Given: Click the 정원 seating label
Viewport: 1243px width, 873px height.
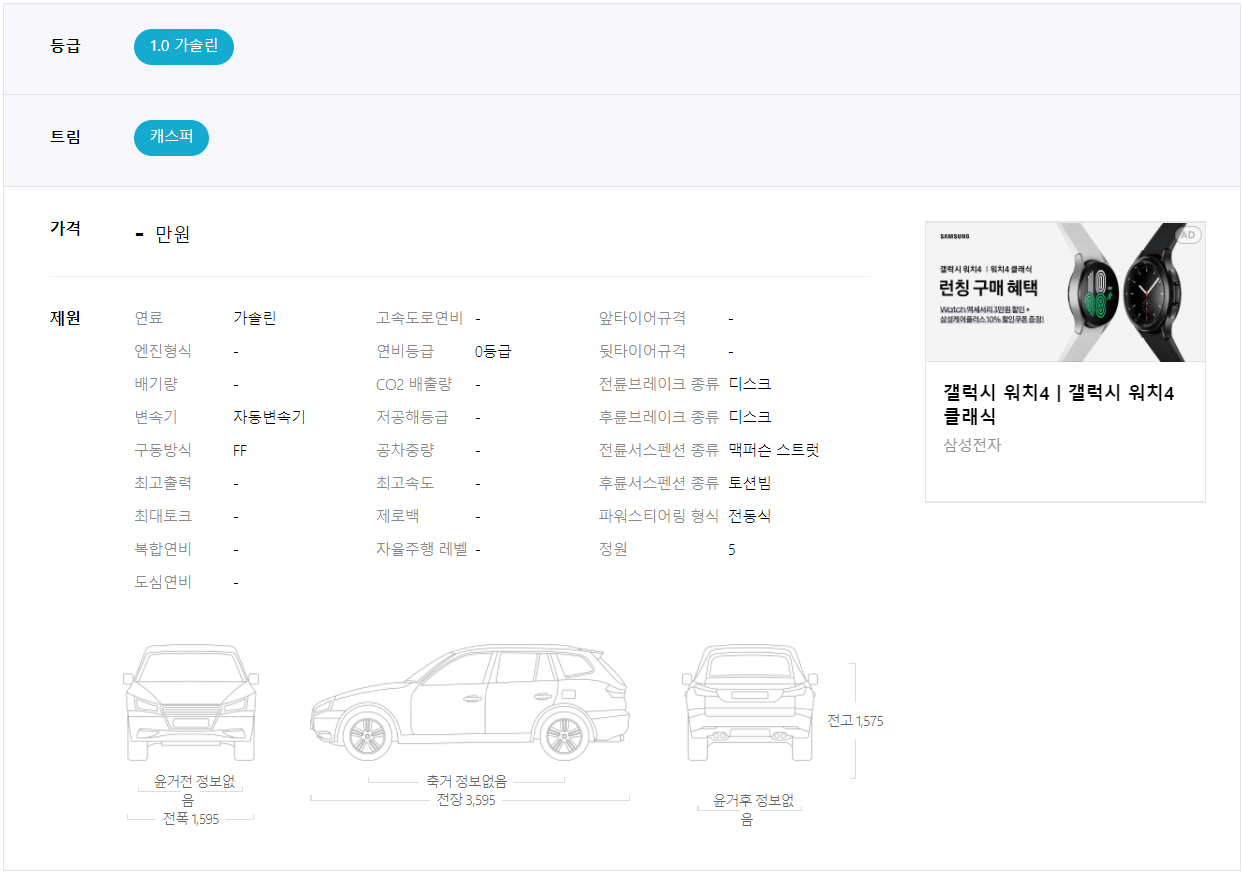Looking at the screenshot, I should point(613,549).
